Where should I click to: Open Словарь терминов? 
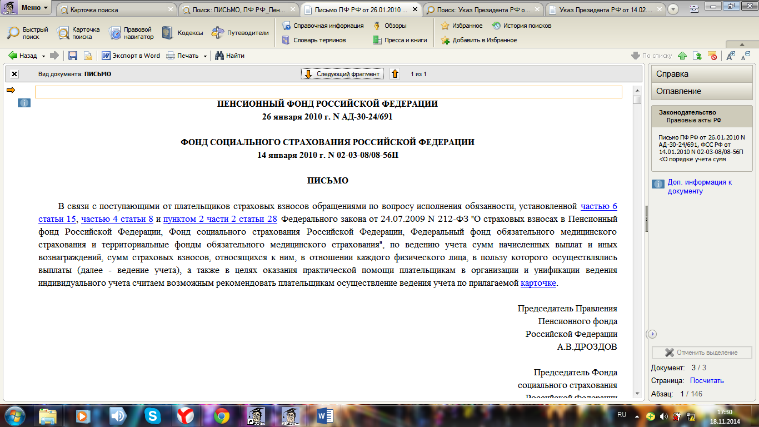(x=314, y=40)
